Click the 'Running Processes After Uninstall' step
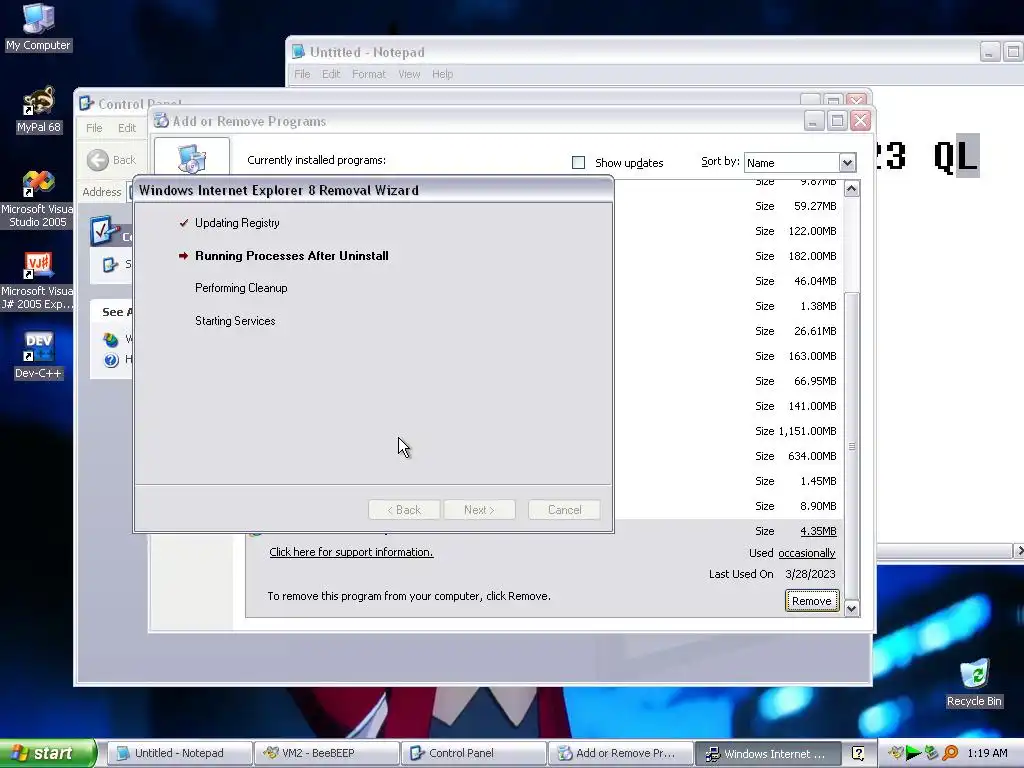The image size is (1024, 768). point(291,256)
